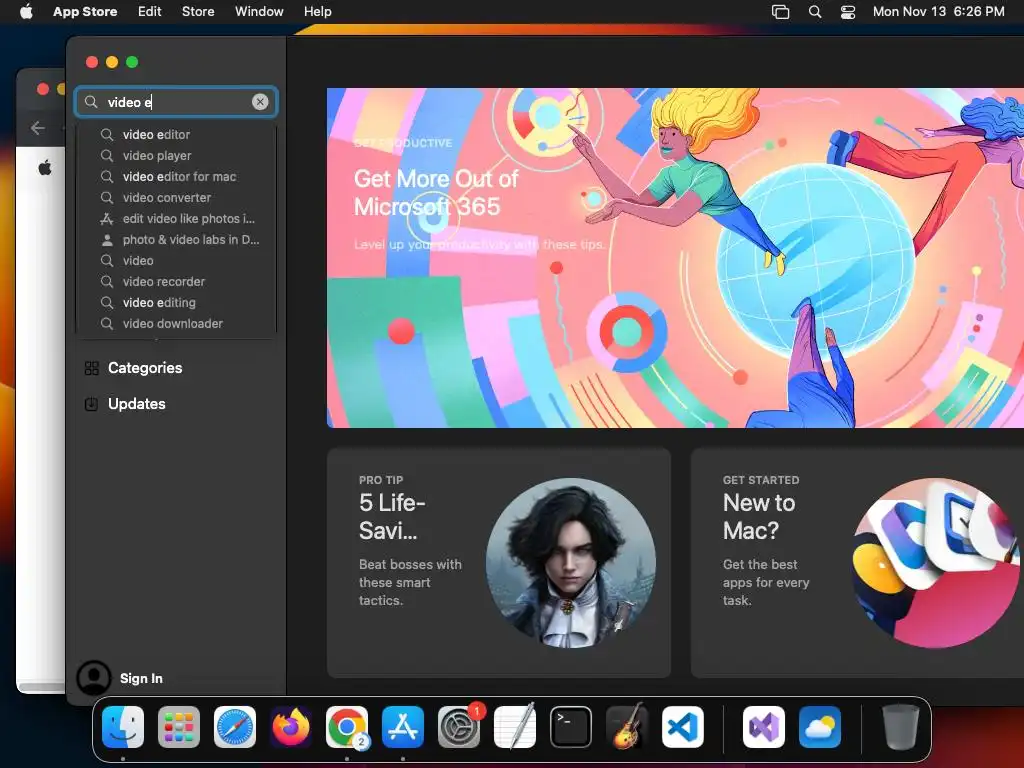Close the background window with red button

pos(43,89)
